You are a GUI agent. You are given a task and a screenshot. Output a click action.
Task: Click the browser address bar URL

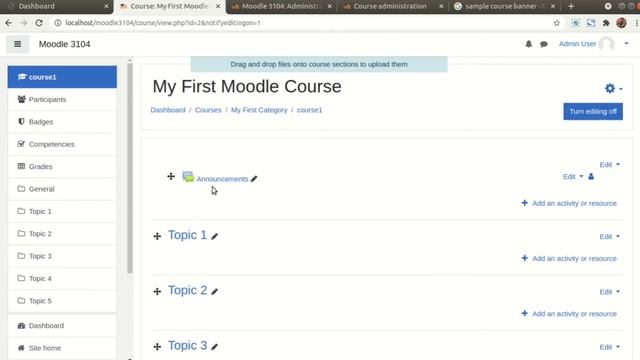(x=163, y=23)
